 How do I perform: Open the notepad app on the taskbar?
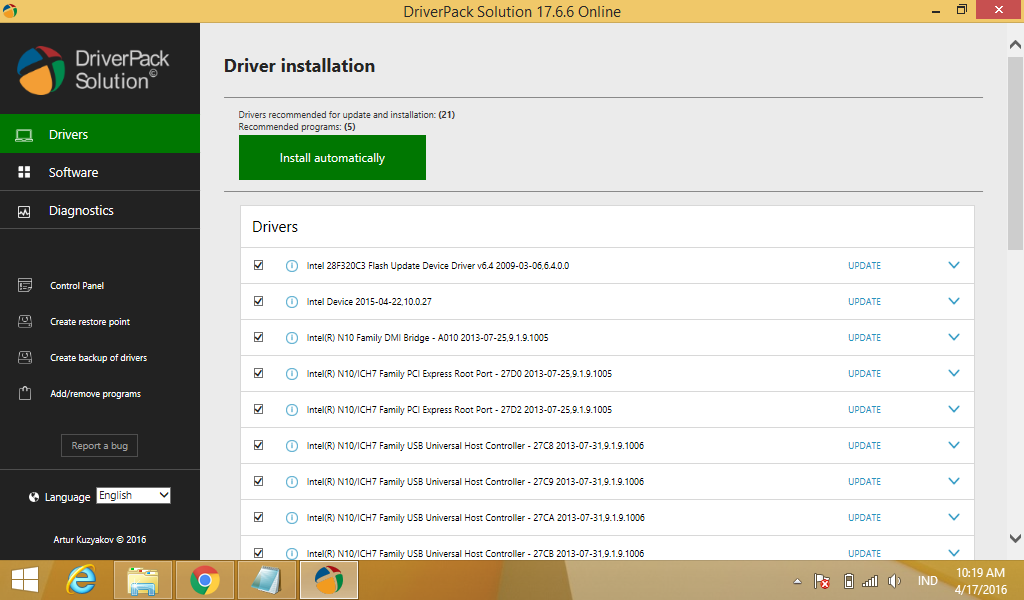click(x=266, y=580)
